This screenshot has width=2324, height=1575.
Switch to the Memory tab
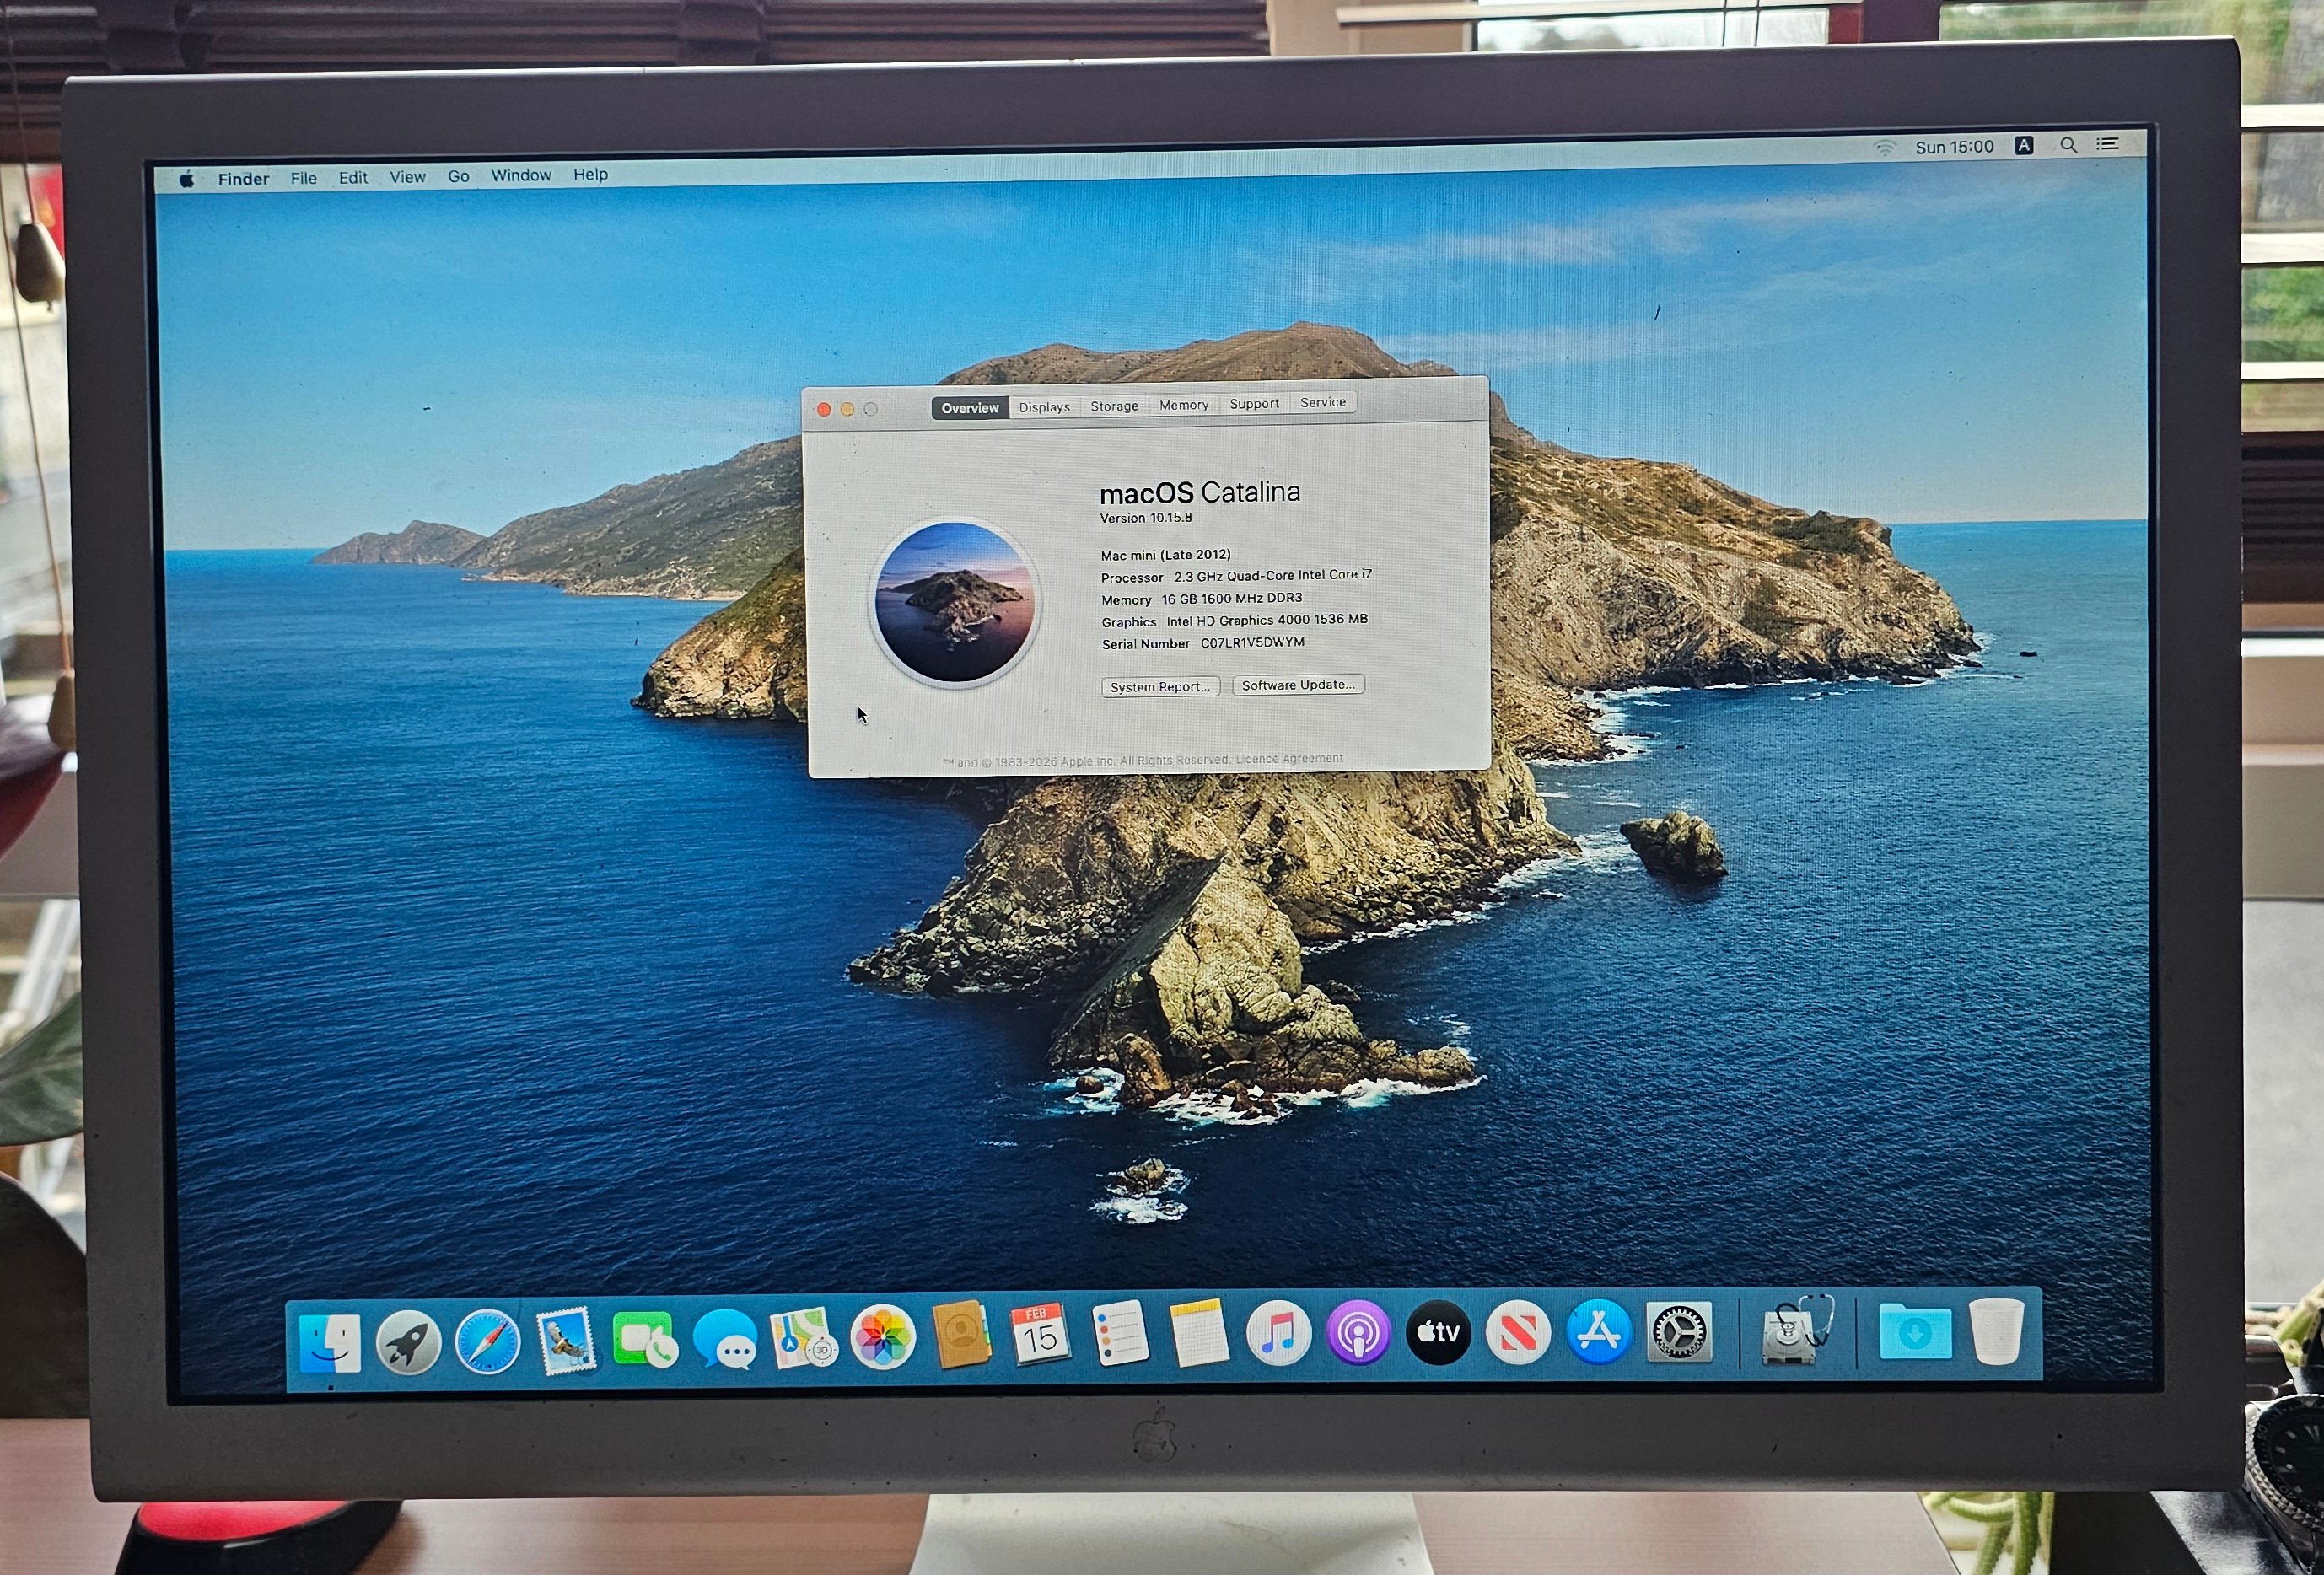coord(1184,405)
